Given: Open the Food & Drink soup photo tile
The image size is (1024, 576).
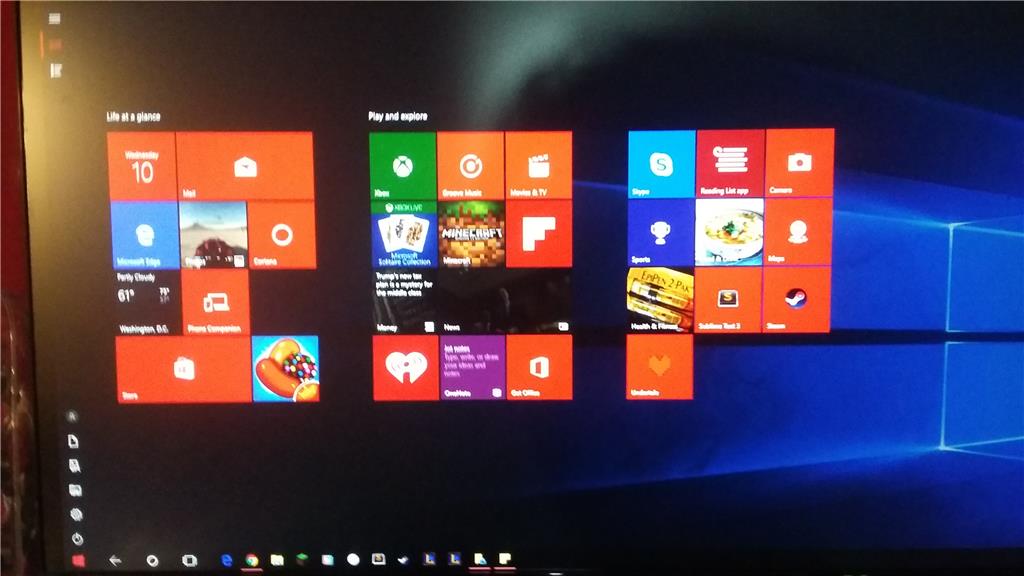Looking at the screenshot, I should [729, 232].
